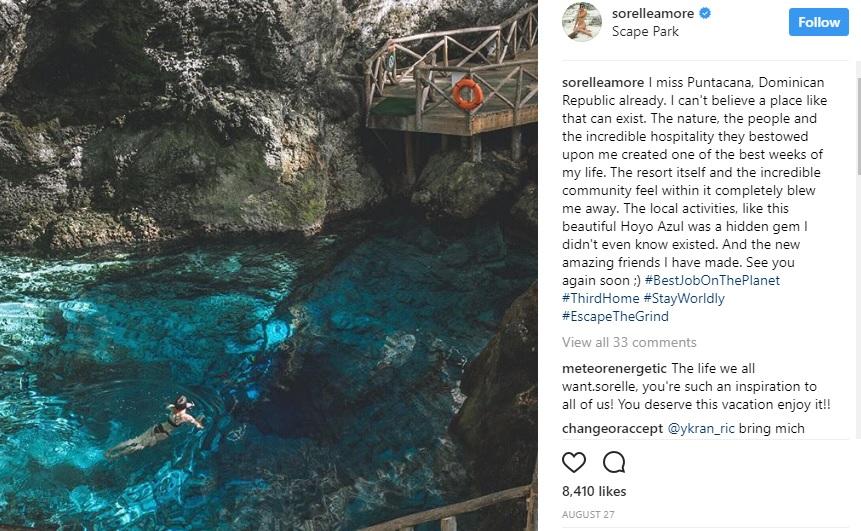Click the AUGUST 27 post date
The height and width of the screenshot is (531, 861).
tap(586, 513)
